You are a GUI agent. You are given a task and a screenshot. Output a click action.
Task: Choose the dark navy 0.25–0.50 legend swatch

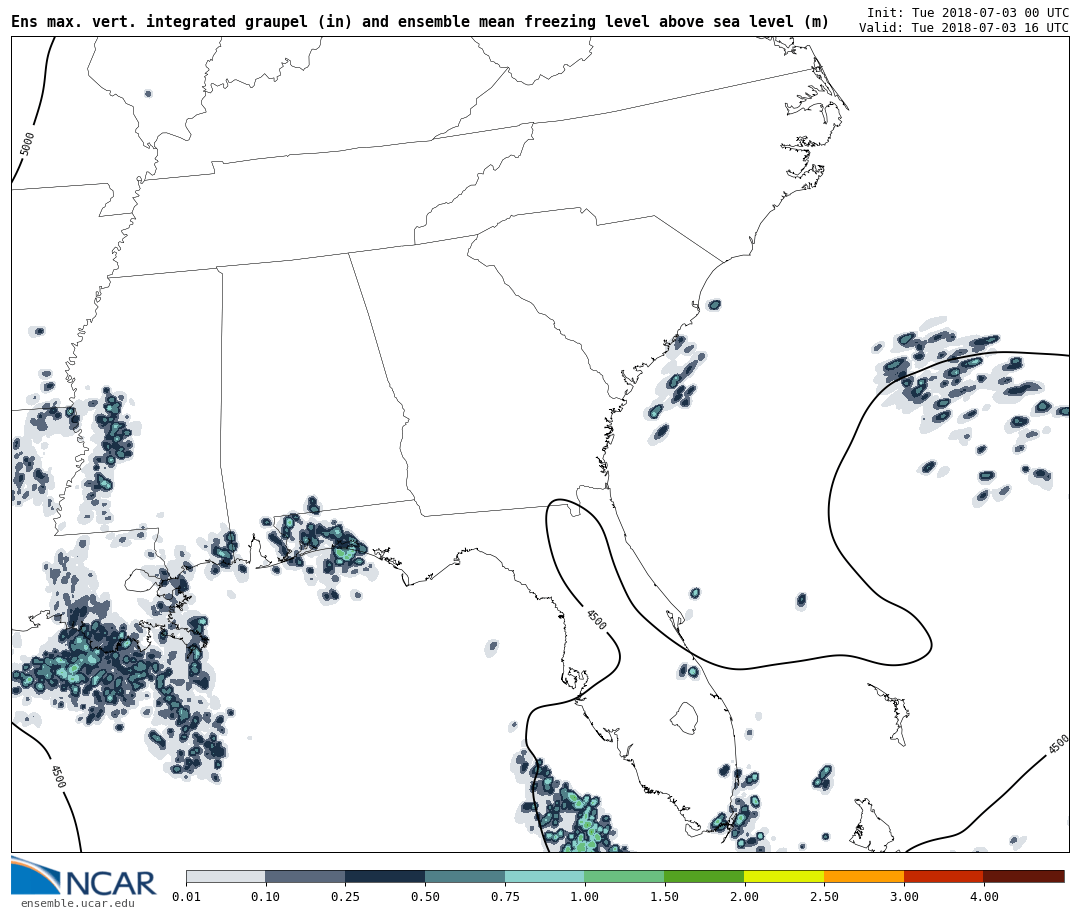pos(385,876)
